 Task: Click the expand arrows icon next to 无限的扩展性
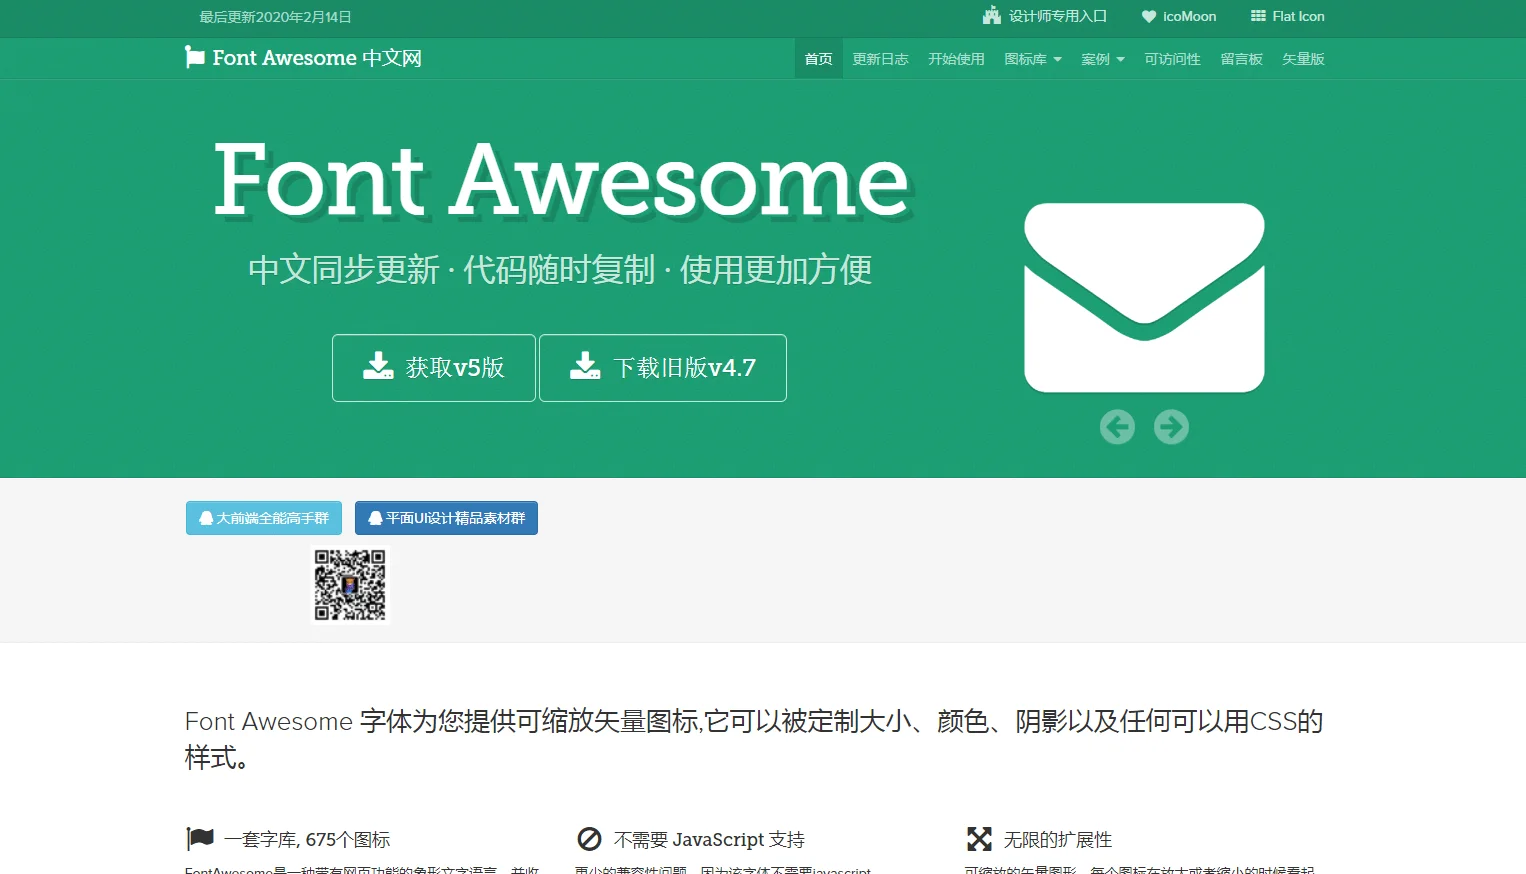979,839
